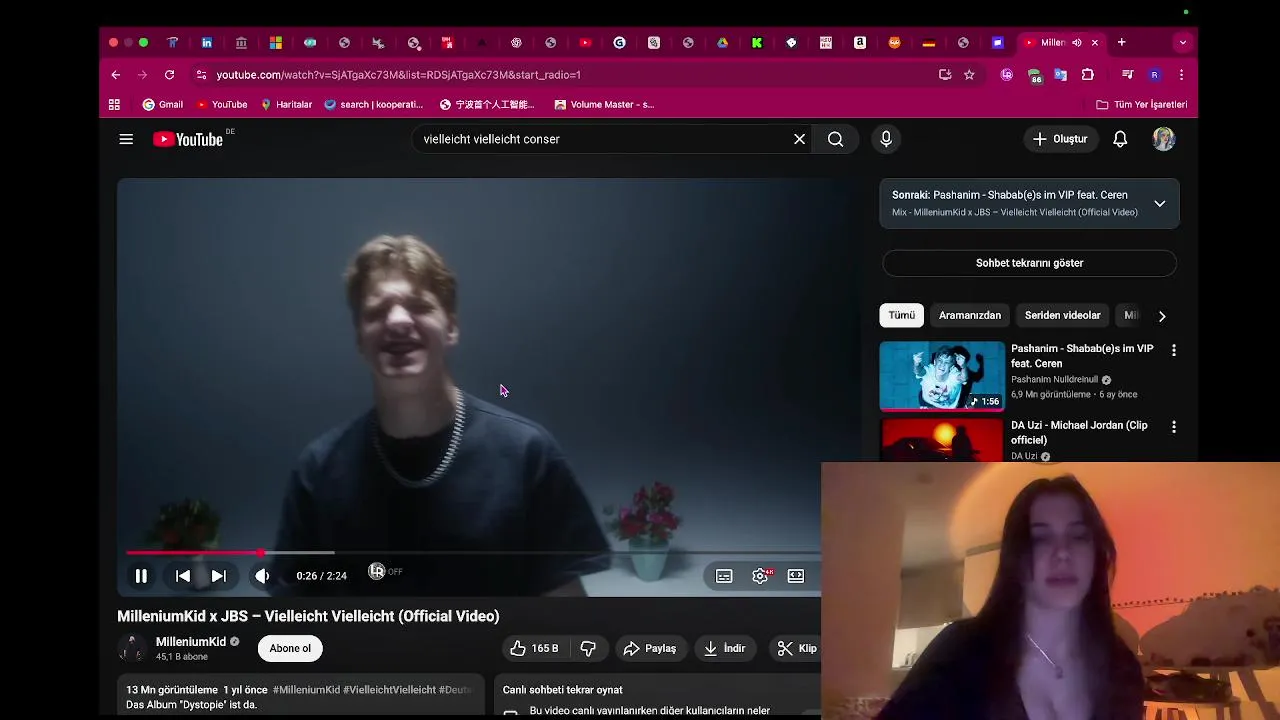Subscribe with Abone ol button

pyautogui.click(x=290, y=648)
